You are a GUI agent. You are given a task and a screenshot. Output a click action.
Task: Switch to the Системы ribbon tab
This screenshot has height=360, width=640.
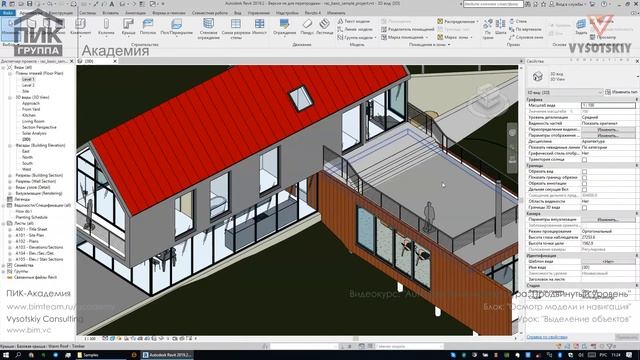point(88,13)
